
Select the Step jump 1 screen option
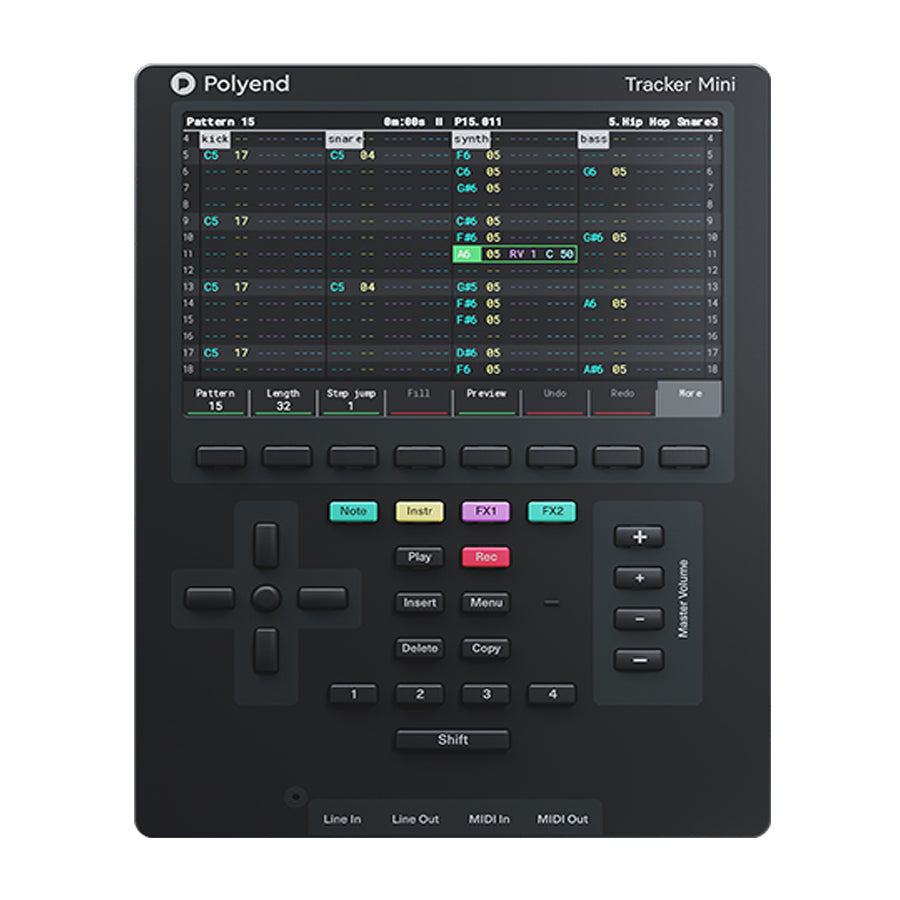coord(351,399)
